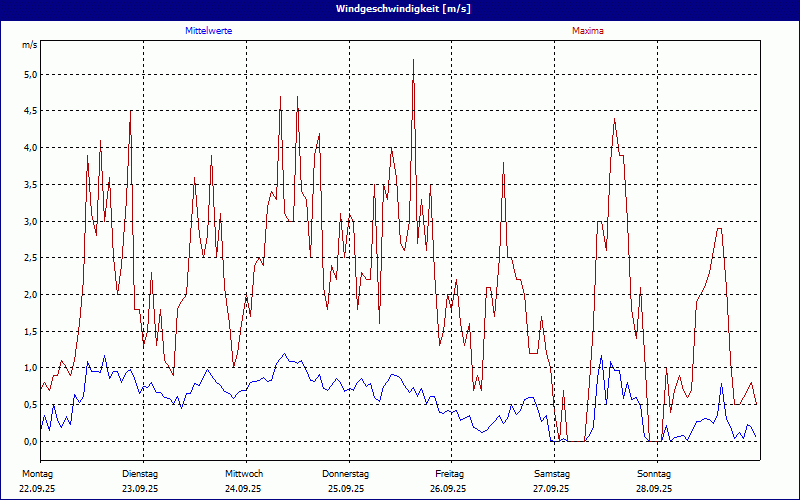Select the Montag day label
This screenshot has width=800, height=500.
(x=37, y=473)
